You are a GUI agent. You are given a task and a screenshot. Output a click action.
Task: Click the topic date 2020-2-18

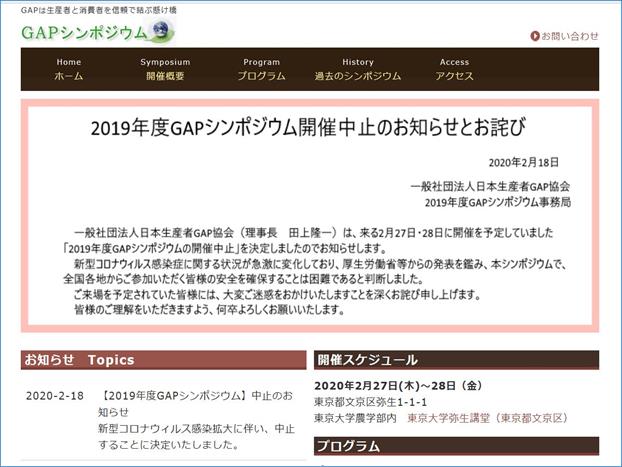55,396
